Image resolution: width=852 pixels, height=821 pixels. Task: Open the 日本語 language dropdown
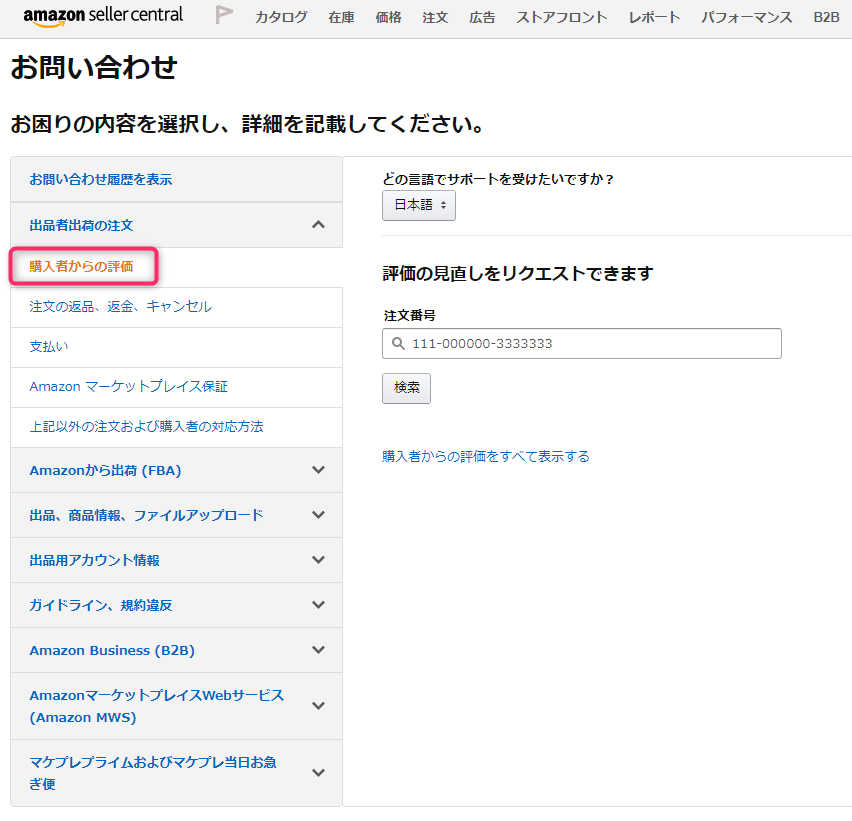(x=419, y=205)
